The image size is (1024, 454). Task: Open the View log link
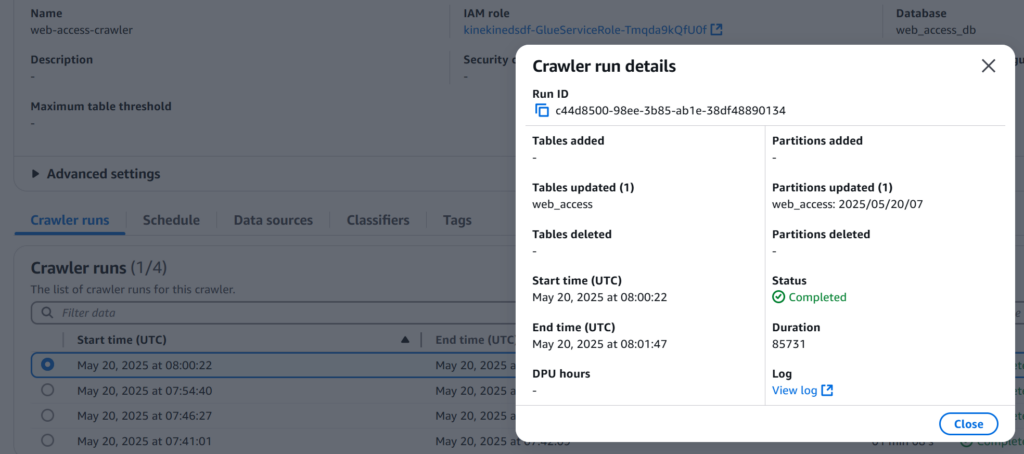pos(795,390)
